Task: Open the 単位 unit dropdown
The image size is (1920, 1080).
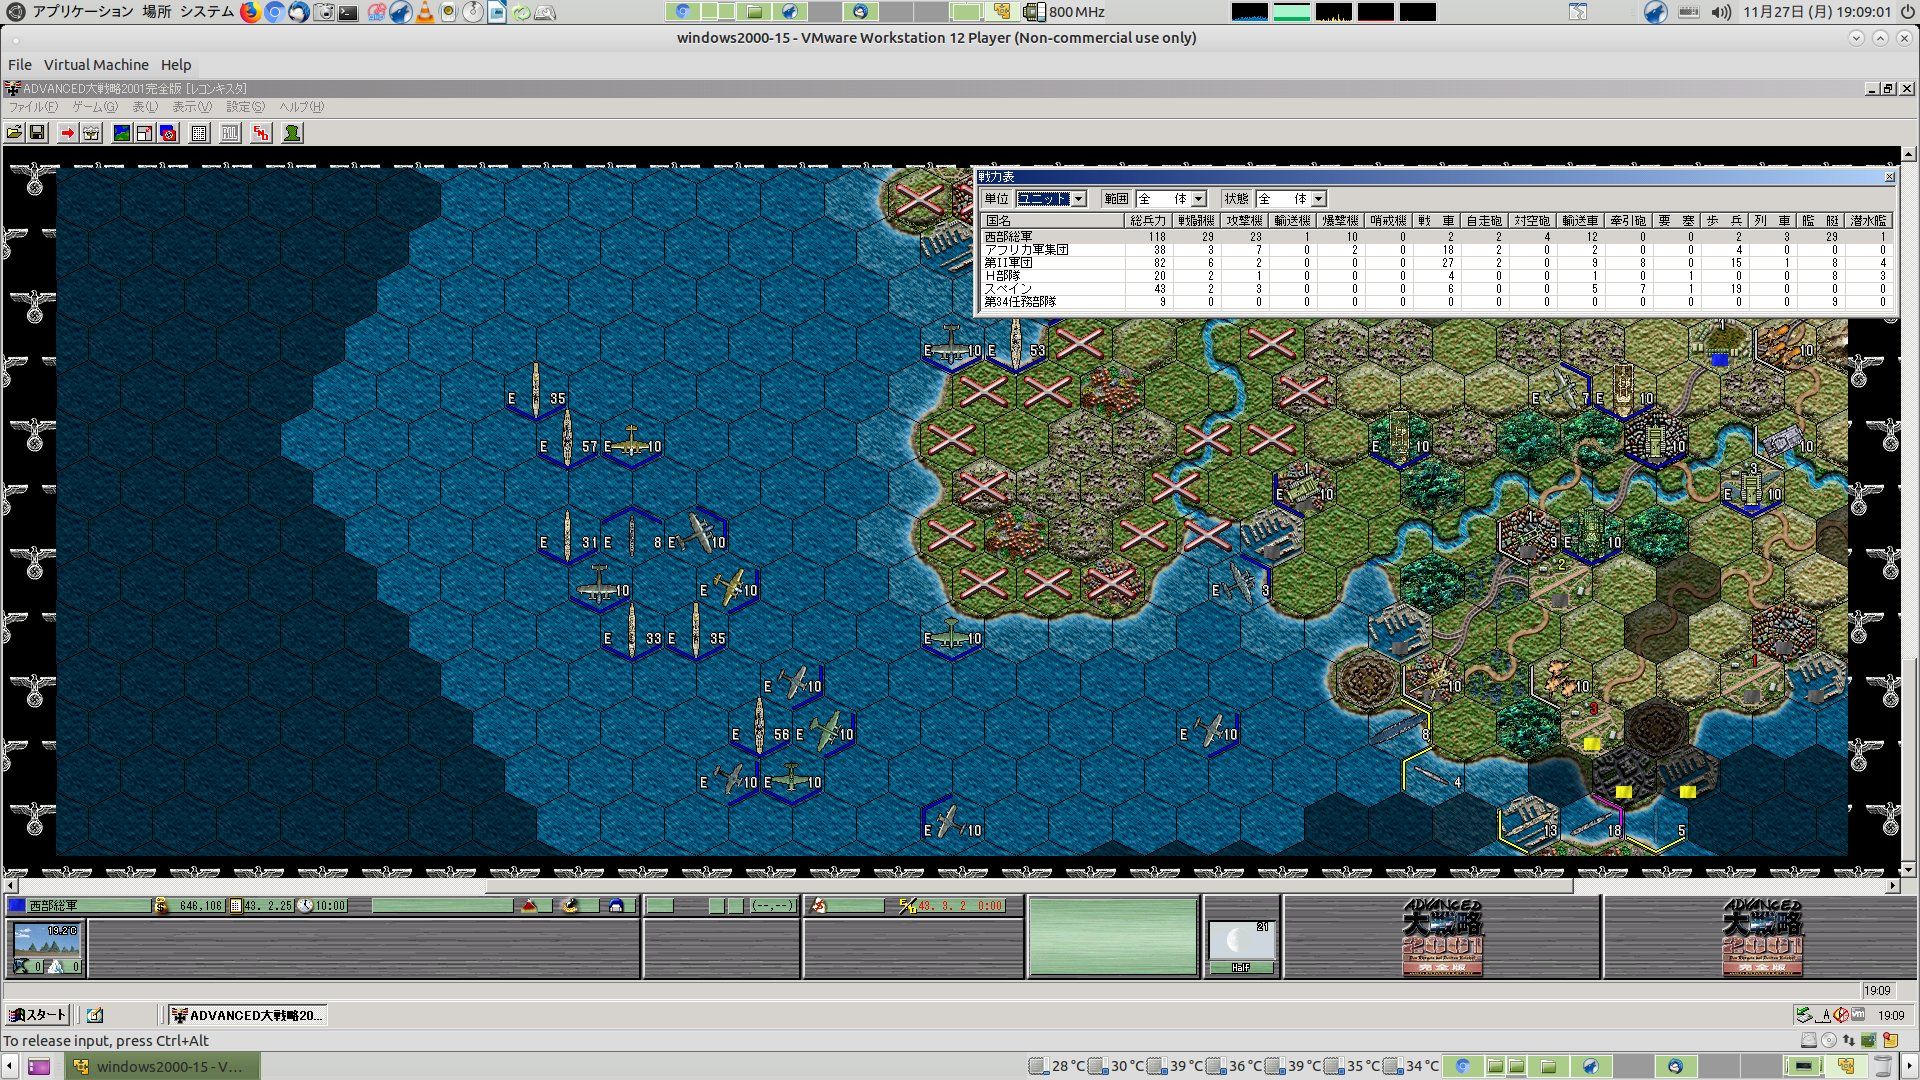Action: click(1078, 199)
